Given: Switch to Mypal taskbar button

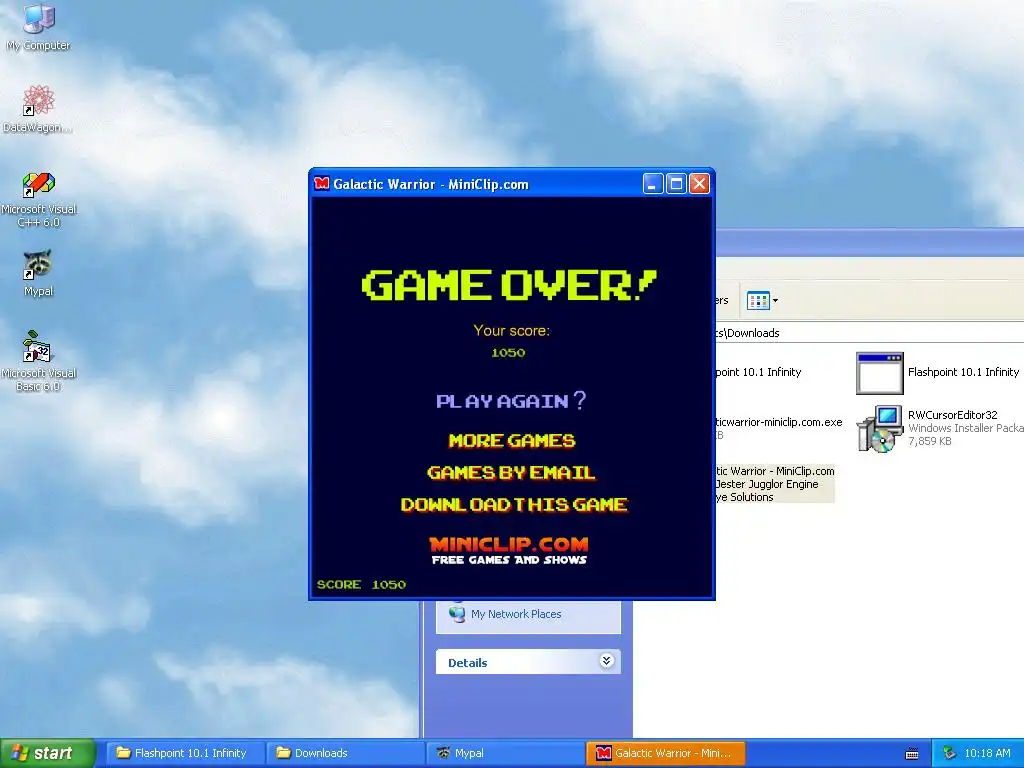Looking at the screenshot, I should [x=504, y=753].
